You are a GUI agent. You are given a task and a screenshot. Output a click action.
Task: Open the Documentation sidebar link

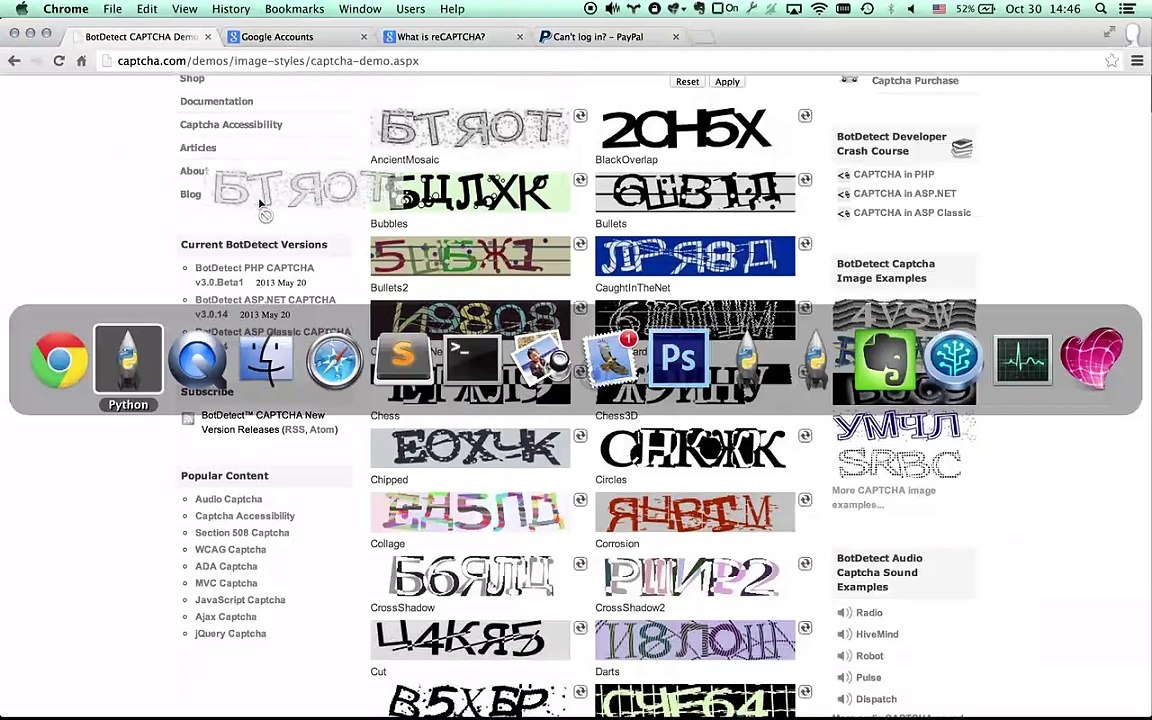click(217, 101)
